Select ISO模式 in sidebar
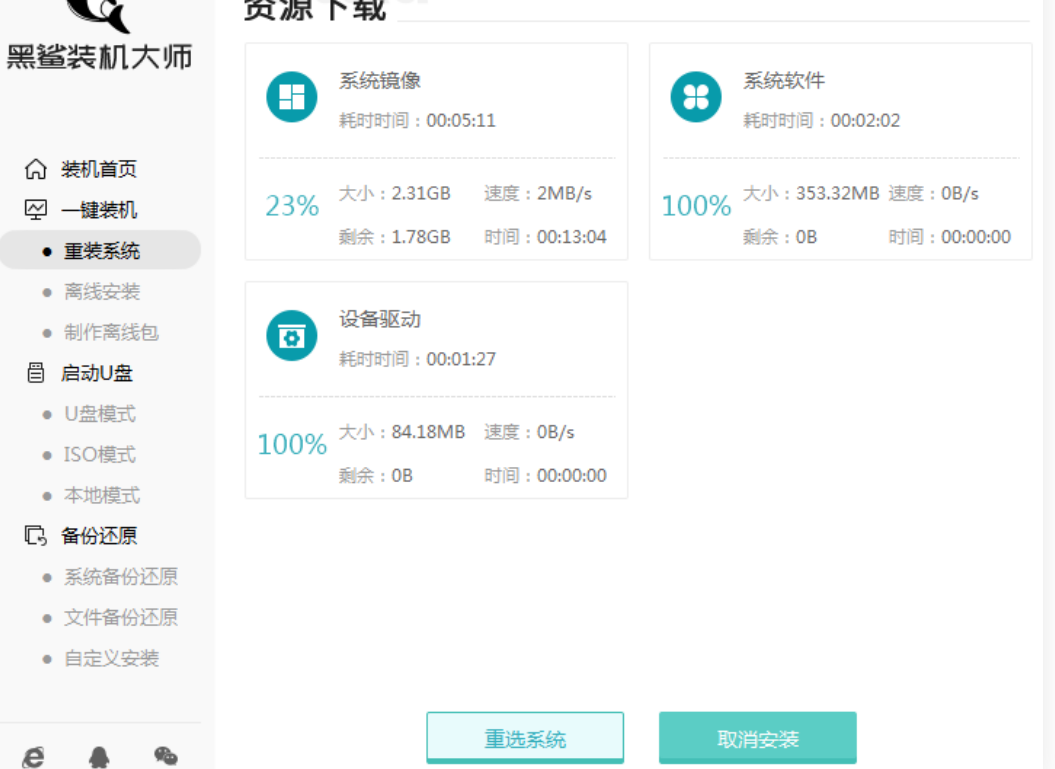The width and height of the screenshot is (1055, 769). 99,455
